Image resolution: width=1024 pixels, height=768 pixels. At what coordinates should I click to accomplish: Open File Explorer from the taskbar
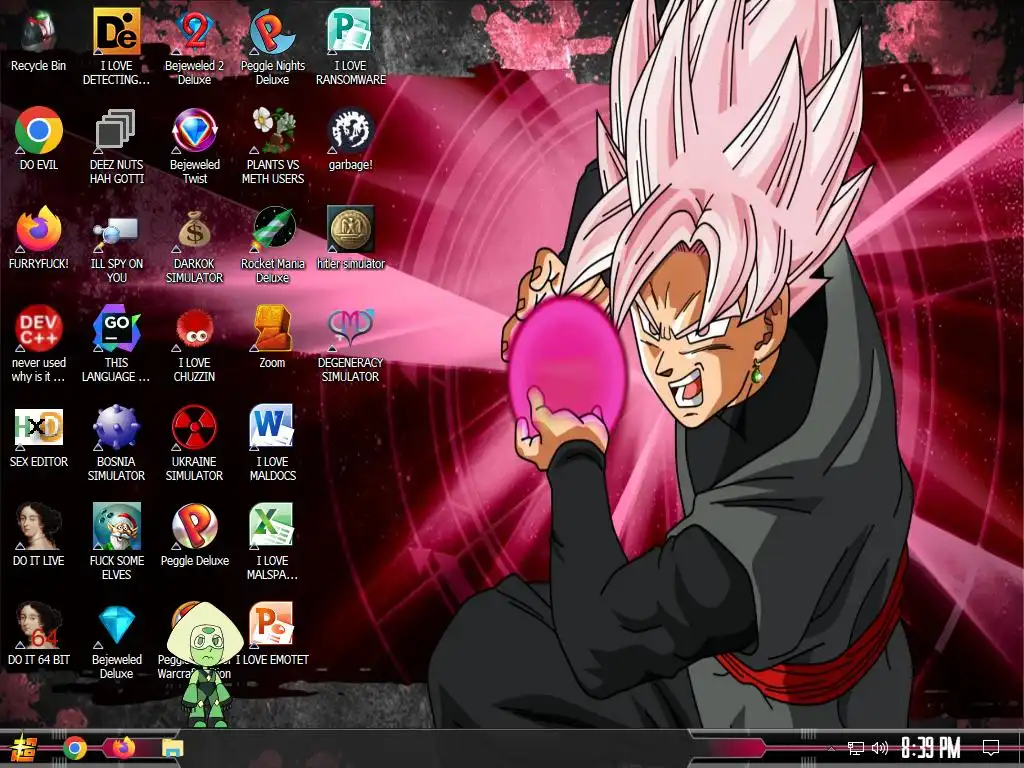(x=172, y=748)
